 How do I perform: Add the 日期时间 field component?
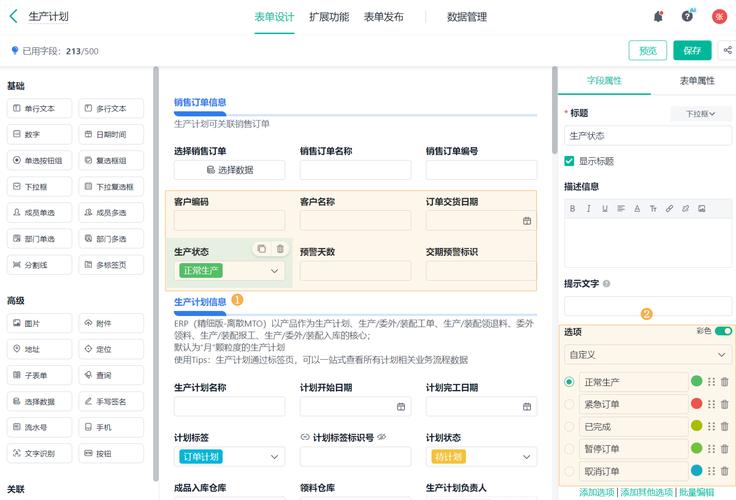tap(111, 134)
